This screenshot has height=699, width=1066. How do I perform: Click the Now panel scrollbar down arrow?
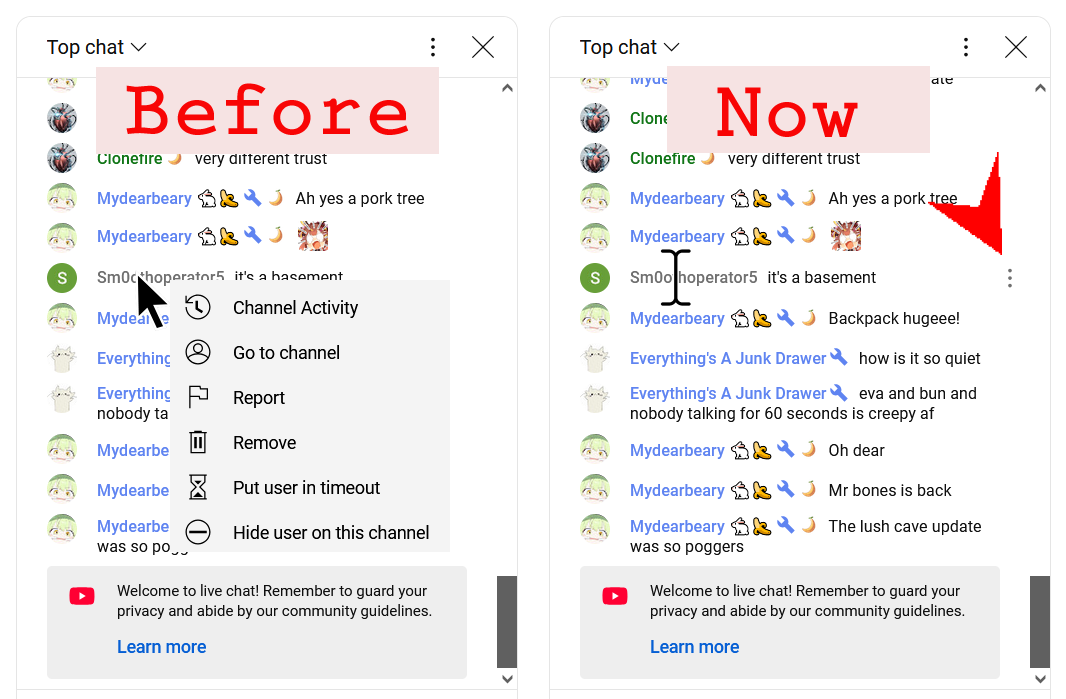[x=1040, y=679]
